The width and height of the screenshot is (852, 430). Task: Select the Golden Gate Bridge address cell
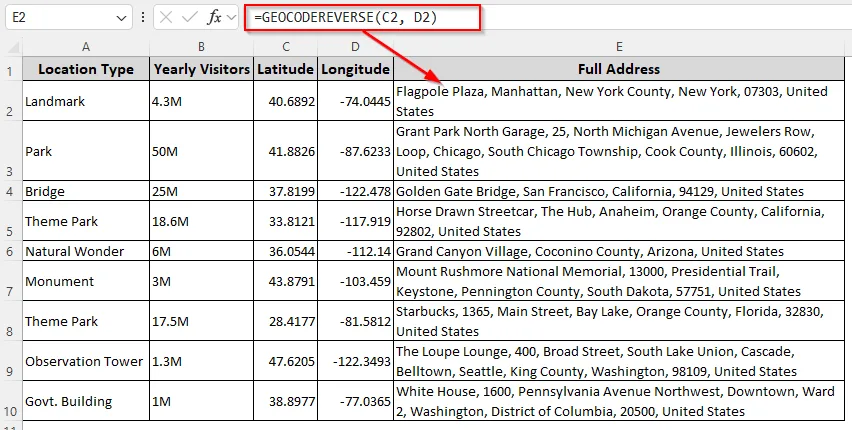[619, 191]
